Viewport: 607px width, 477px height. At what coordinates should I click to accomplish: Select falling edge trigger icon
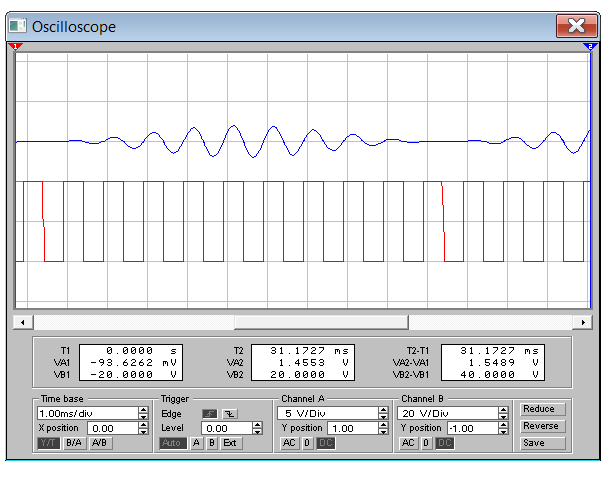tap(230, 414)
